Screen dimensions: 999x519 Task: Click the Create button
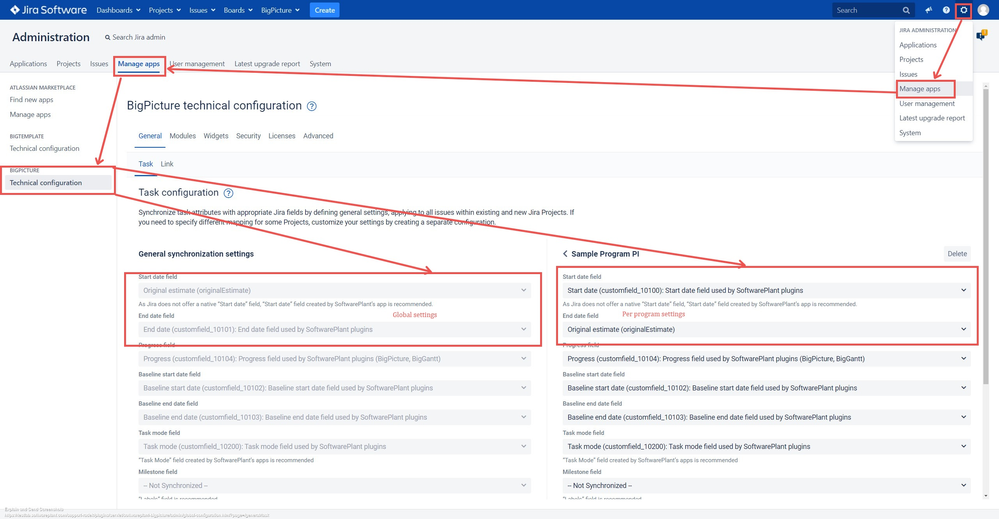click(324, 10)
